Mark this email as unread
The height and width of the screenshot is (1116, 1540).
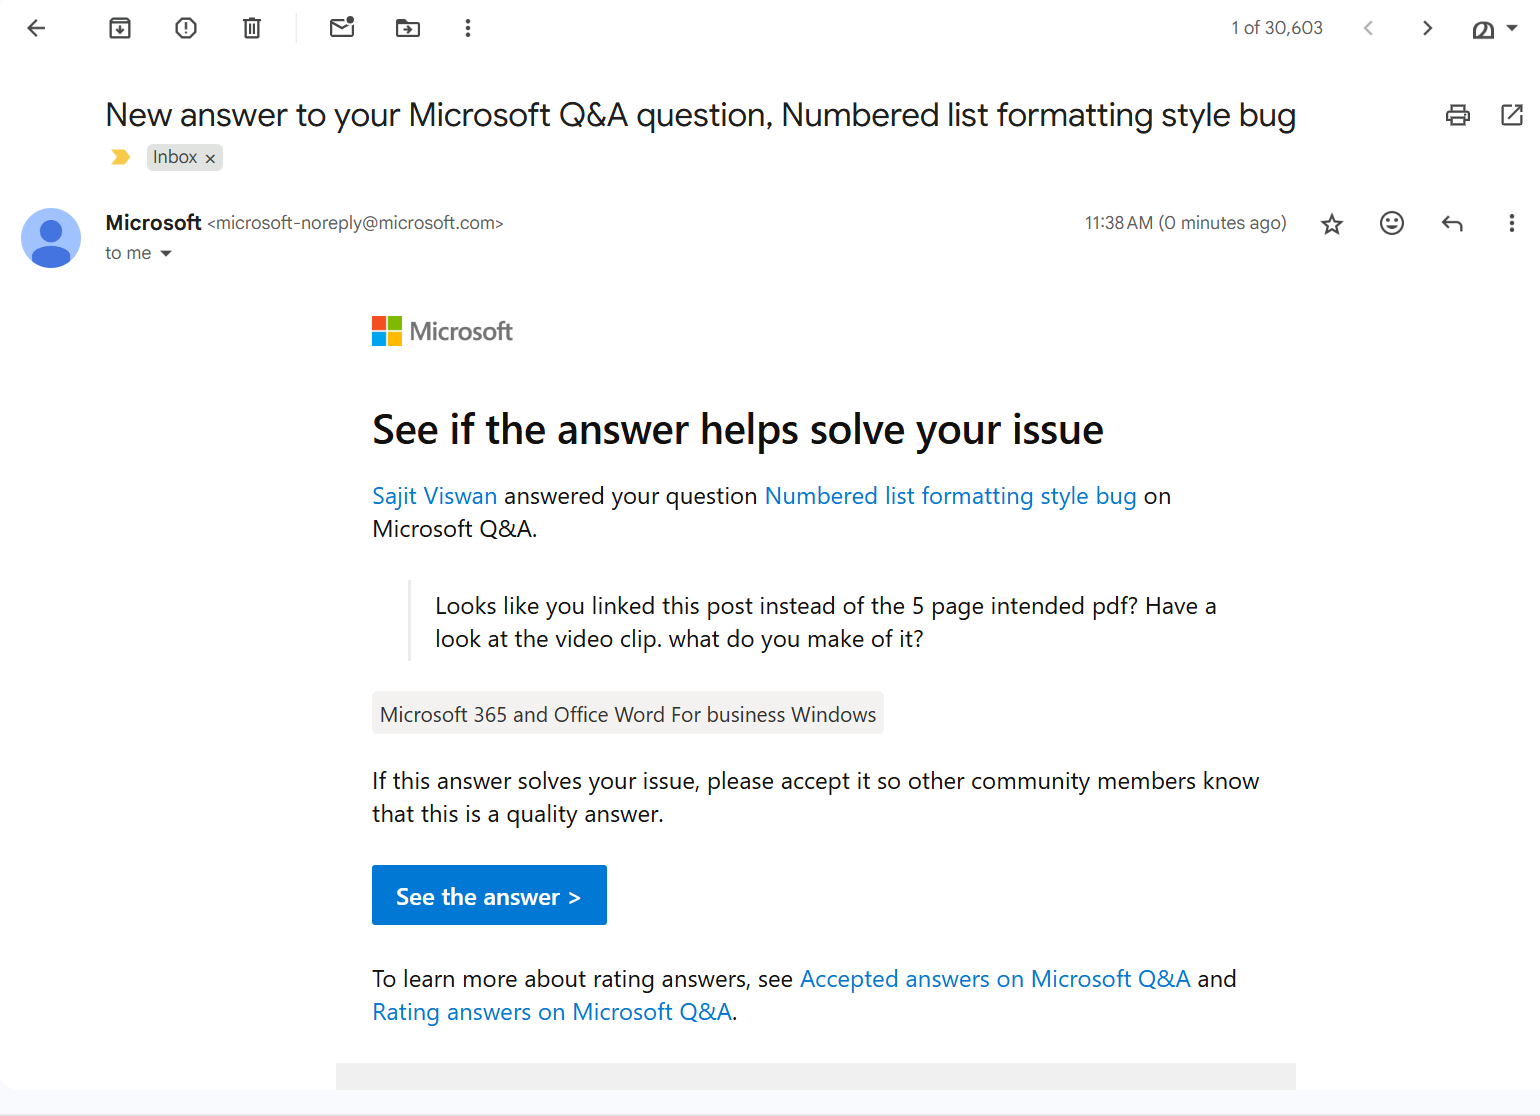342,28
